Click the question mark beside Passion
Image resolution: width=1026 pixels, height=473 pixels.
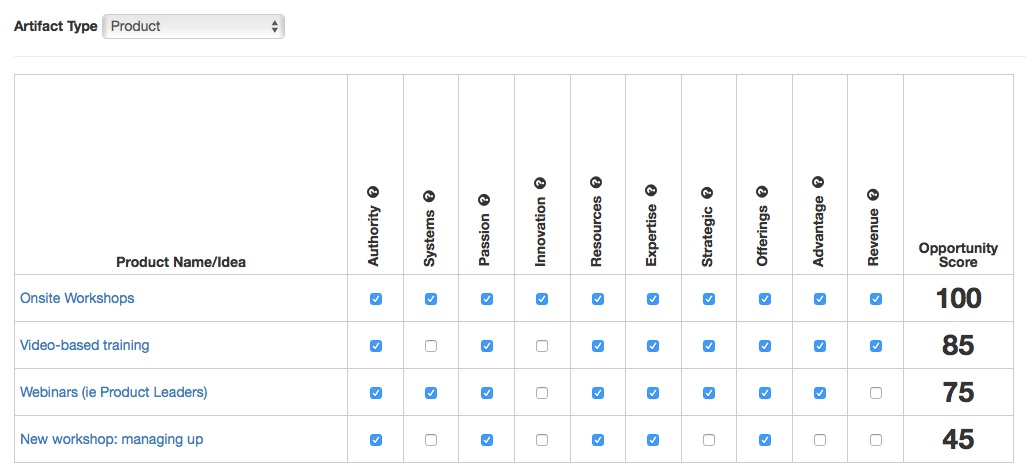click(x=485, y=200)
